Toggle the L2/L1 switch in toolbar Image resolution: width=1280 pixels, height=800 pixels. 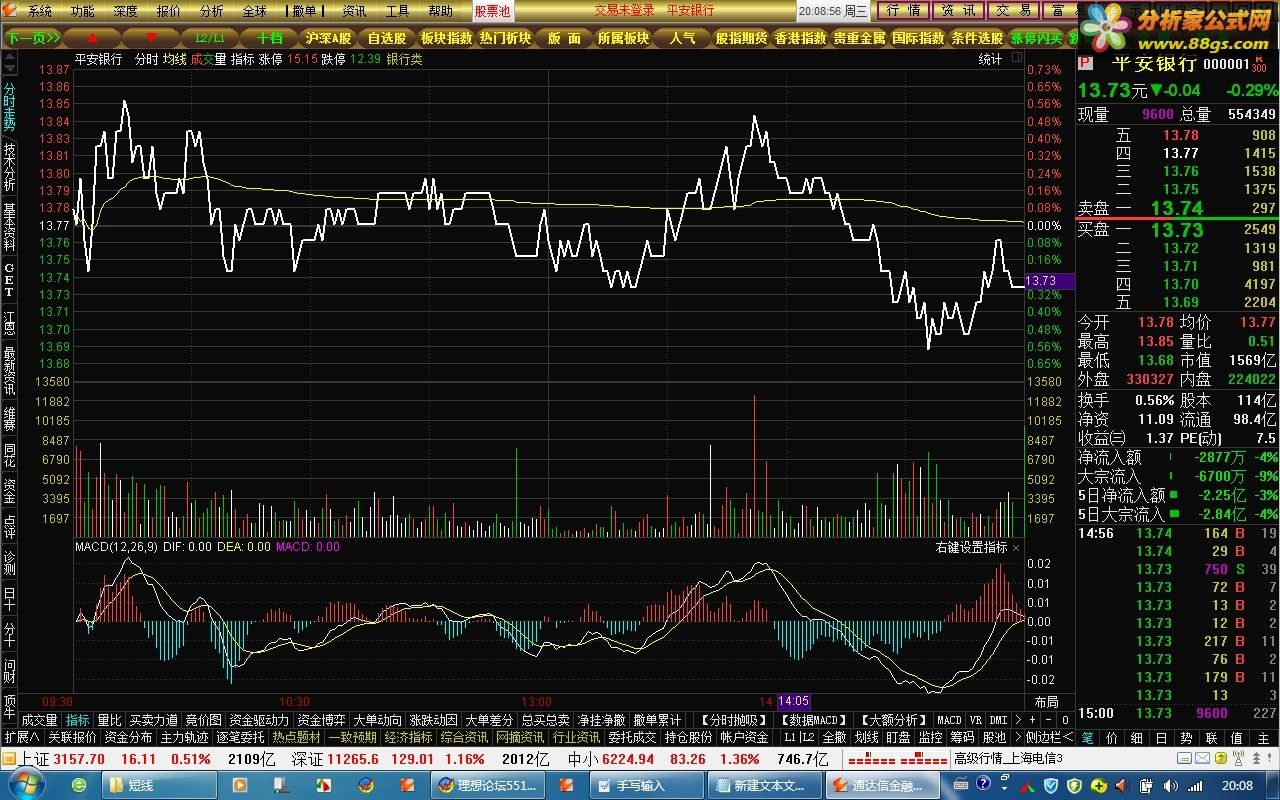(x=212, y=38)
